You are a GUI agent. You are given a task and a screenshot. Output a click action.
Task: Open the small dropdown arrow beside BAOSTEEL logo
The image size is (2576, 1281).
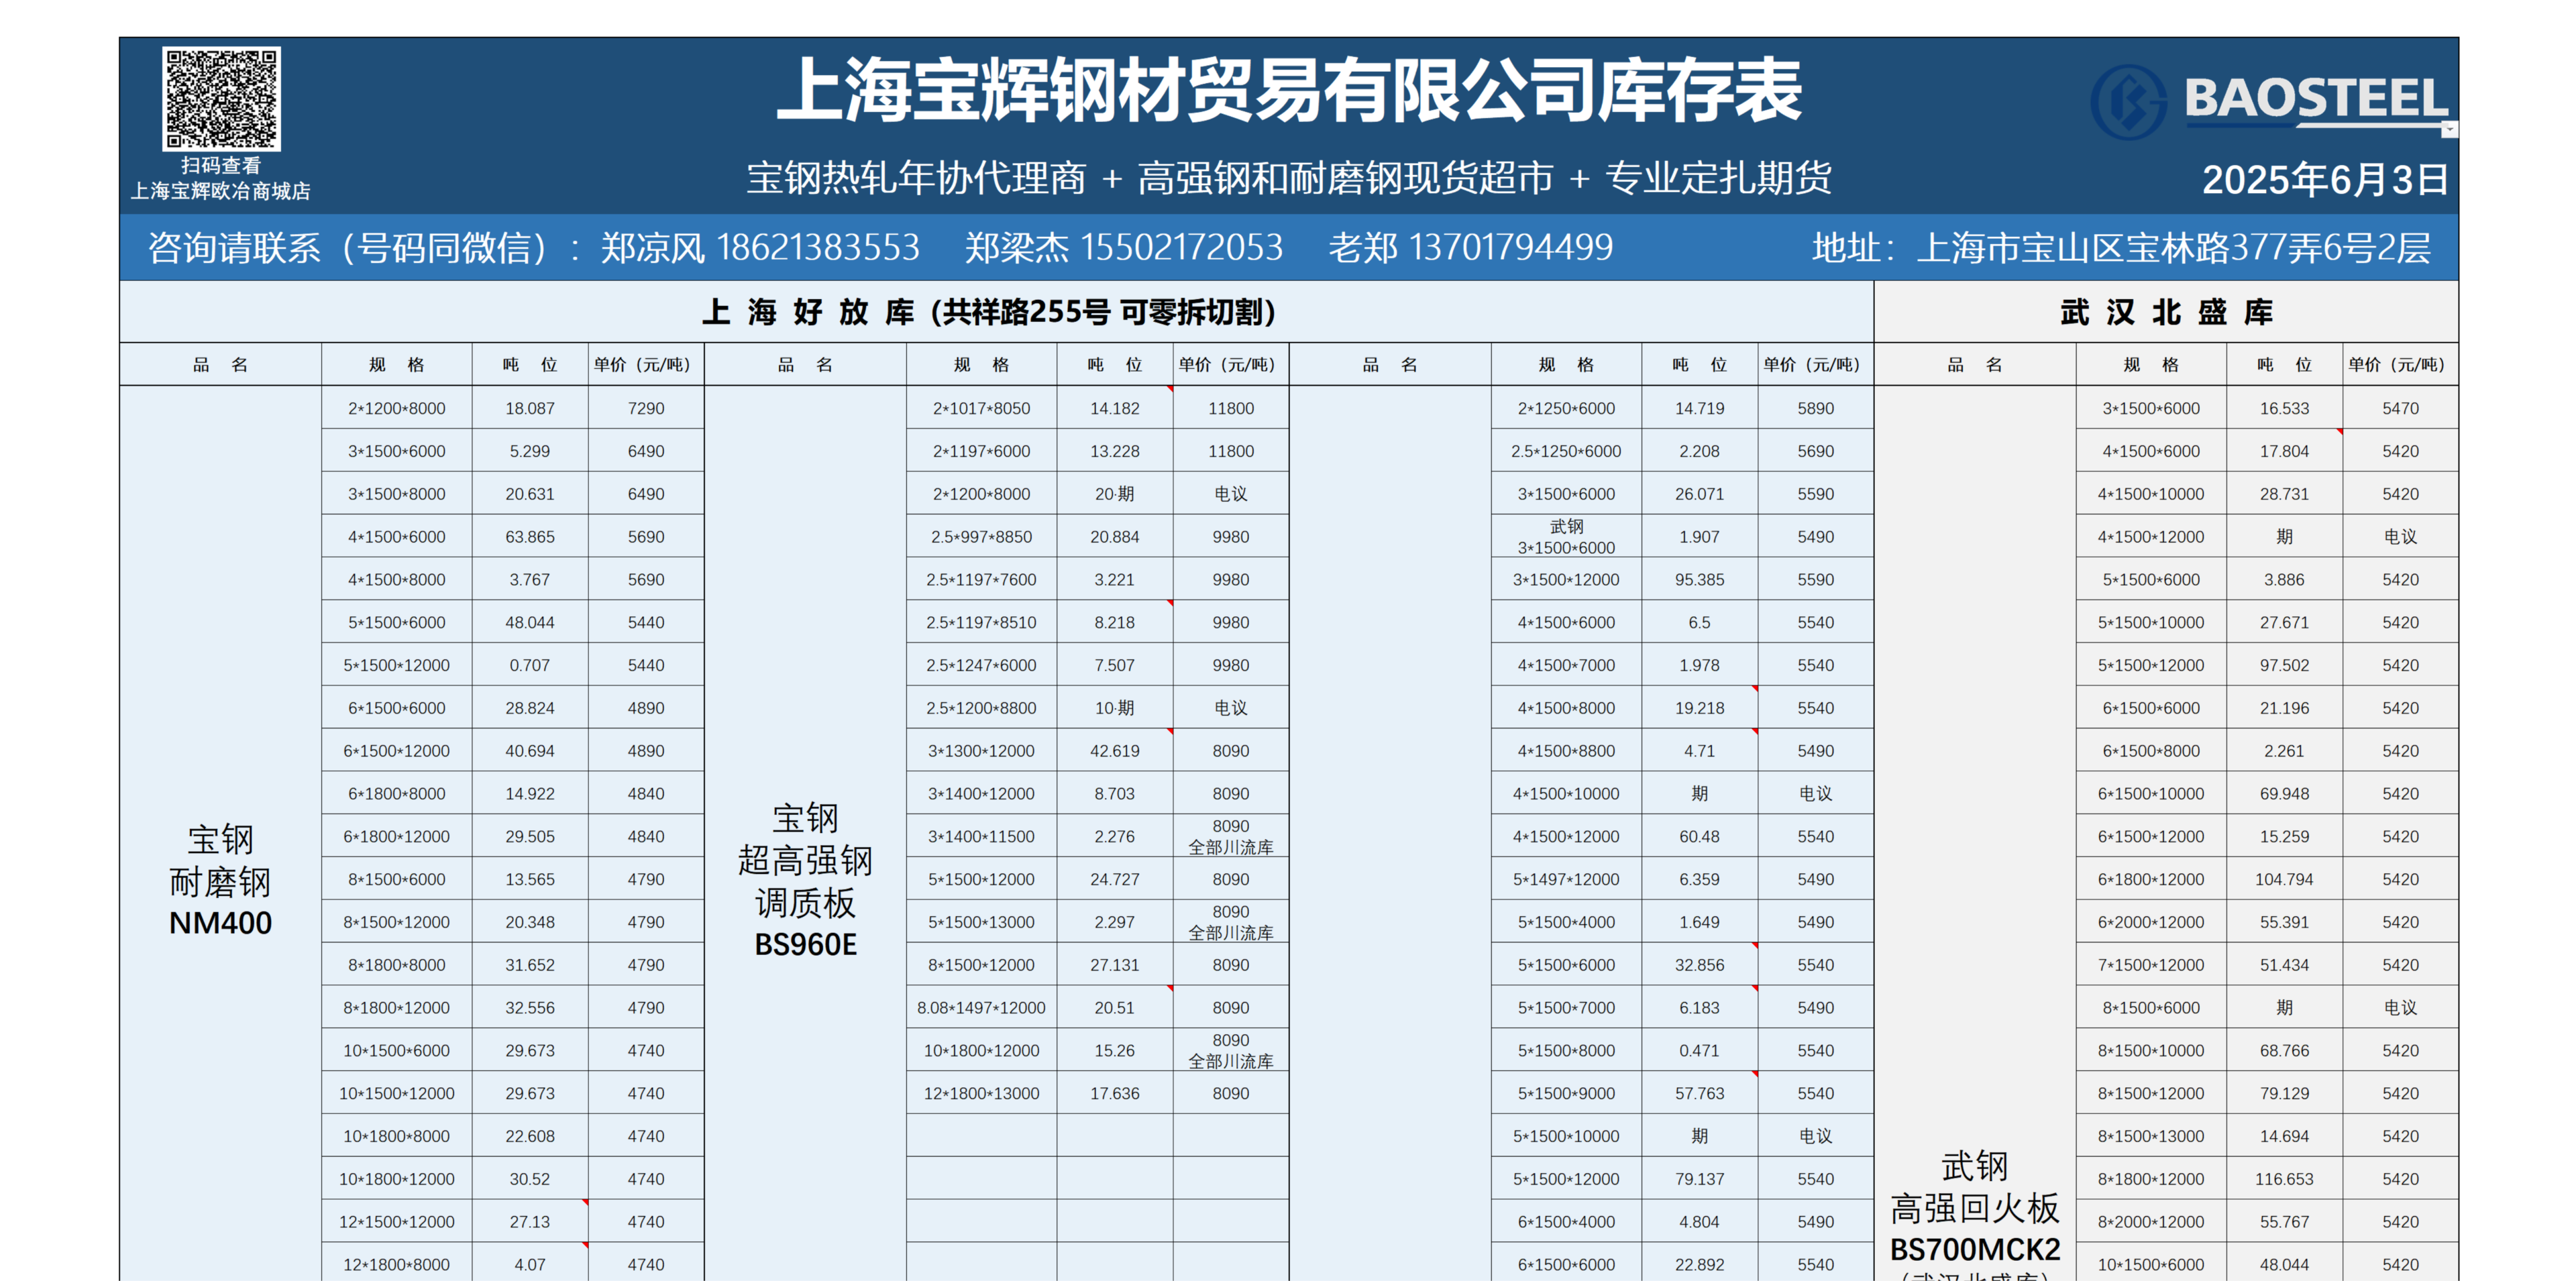coord(2449,130)
